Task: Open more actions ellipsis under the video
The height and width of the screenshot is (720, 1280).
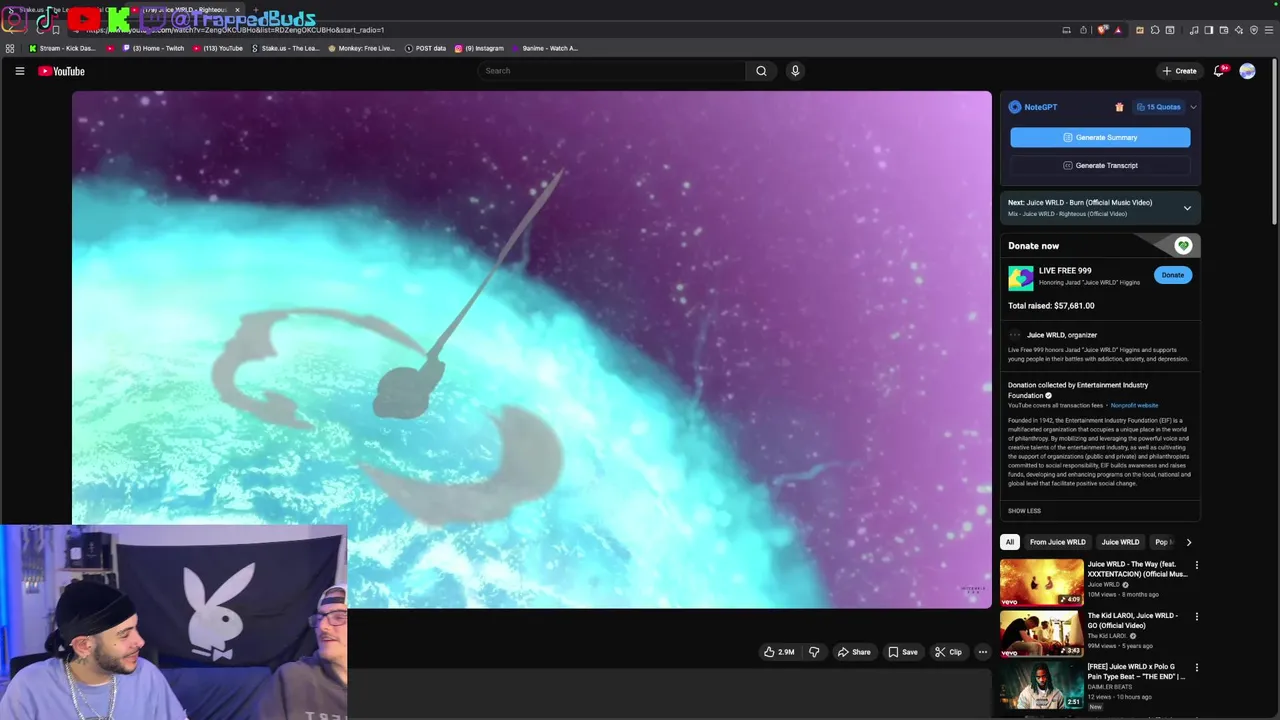Action: tap(983, 652)
